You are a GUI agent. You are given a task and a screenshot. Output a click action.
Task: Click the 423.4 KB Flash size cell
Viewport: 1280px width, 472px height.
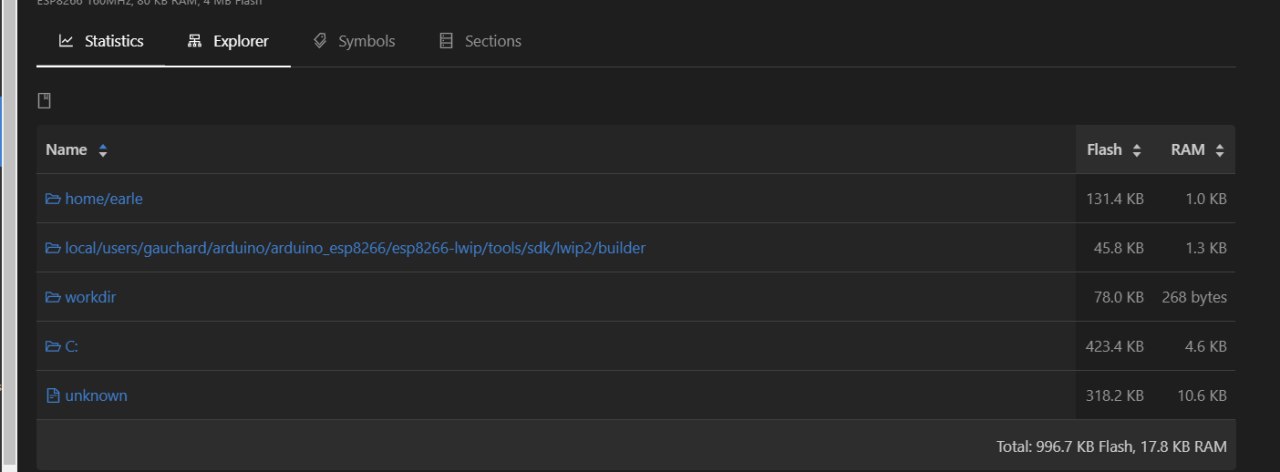pos(1114,346)
